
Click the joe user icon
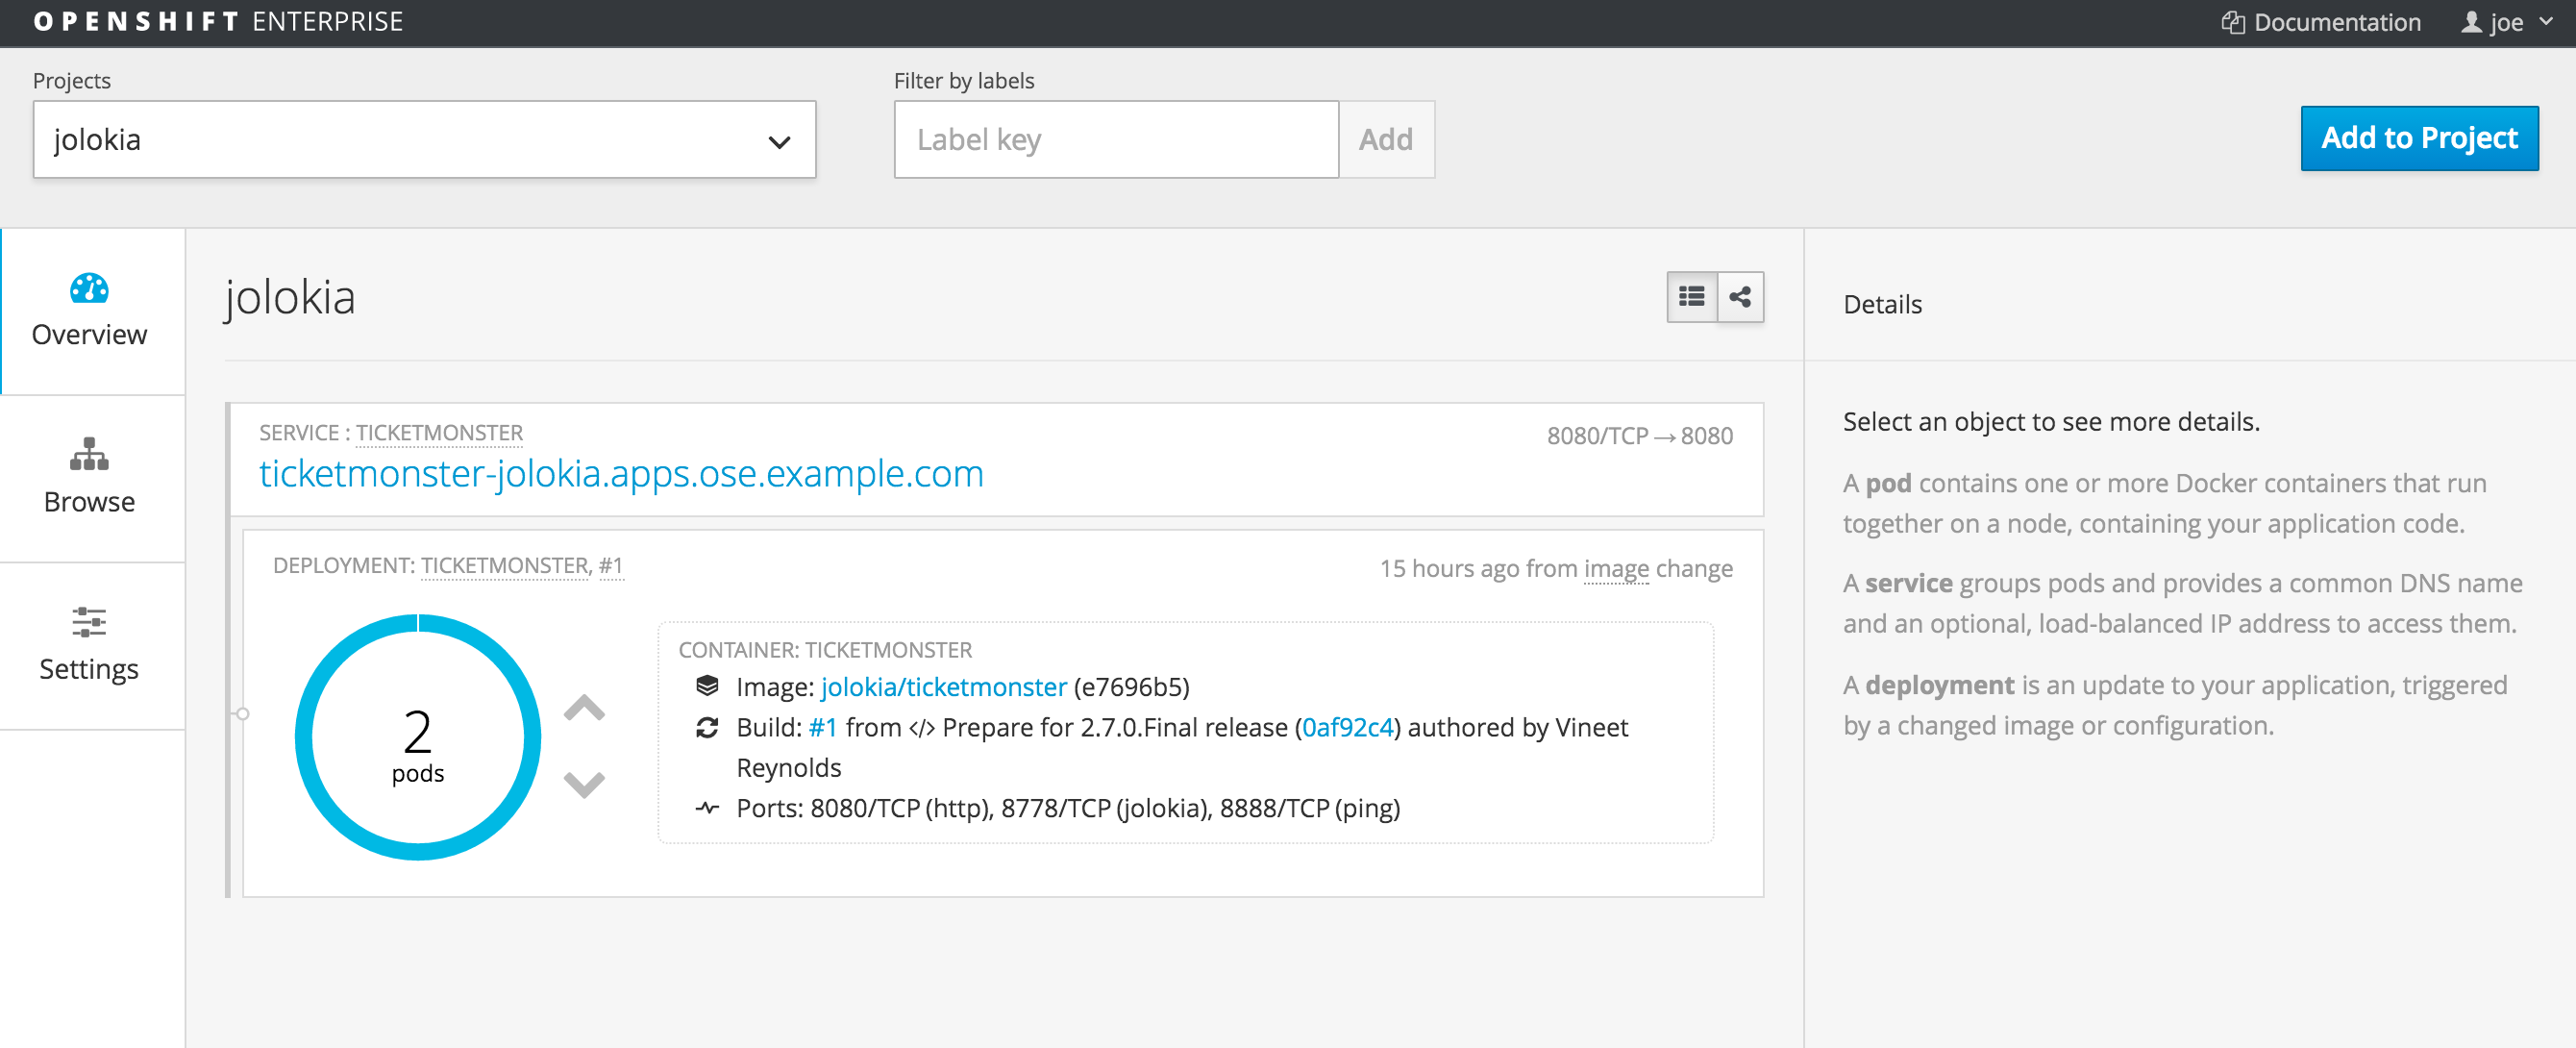point(2471,22)
